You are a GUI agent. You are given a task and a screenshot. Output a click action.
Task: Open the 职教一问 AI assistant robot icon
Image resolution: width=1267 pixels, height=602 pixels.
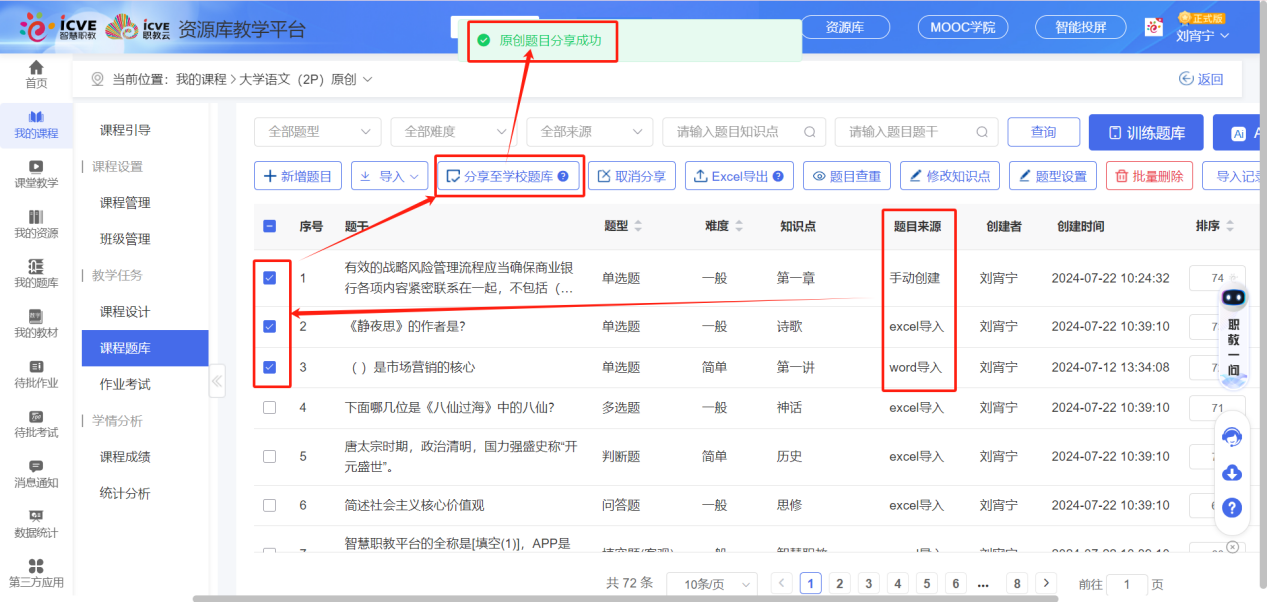[x=1232, y=296]
